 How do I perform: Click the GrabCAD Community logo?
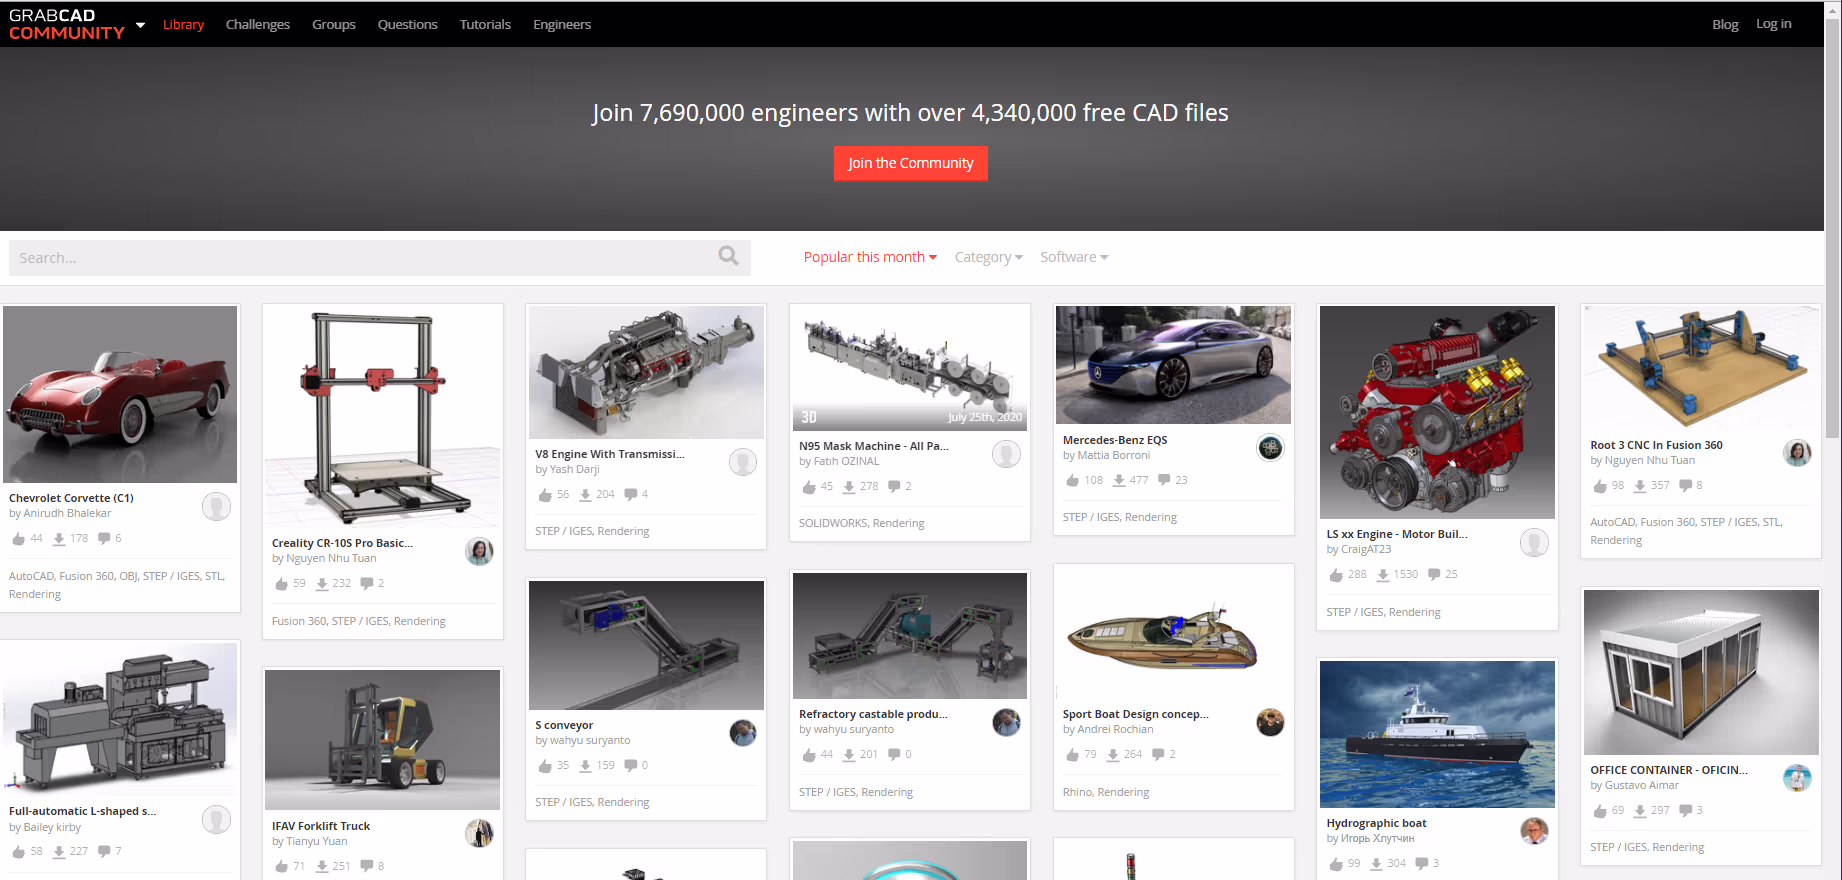pos(66,24)
